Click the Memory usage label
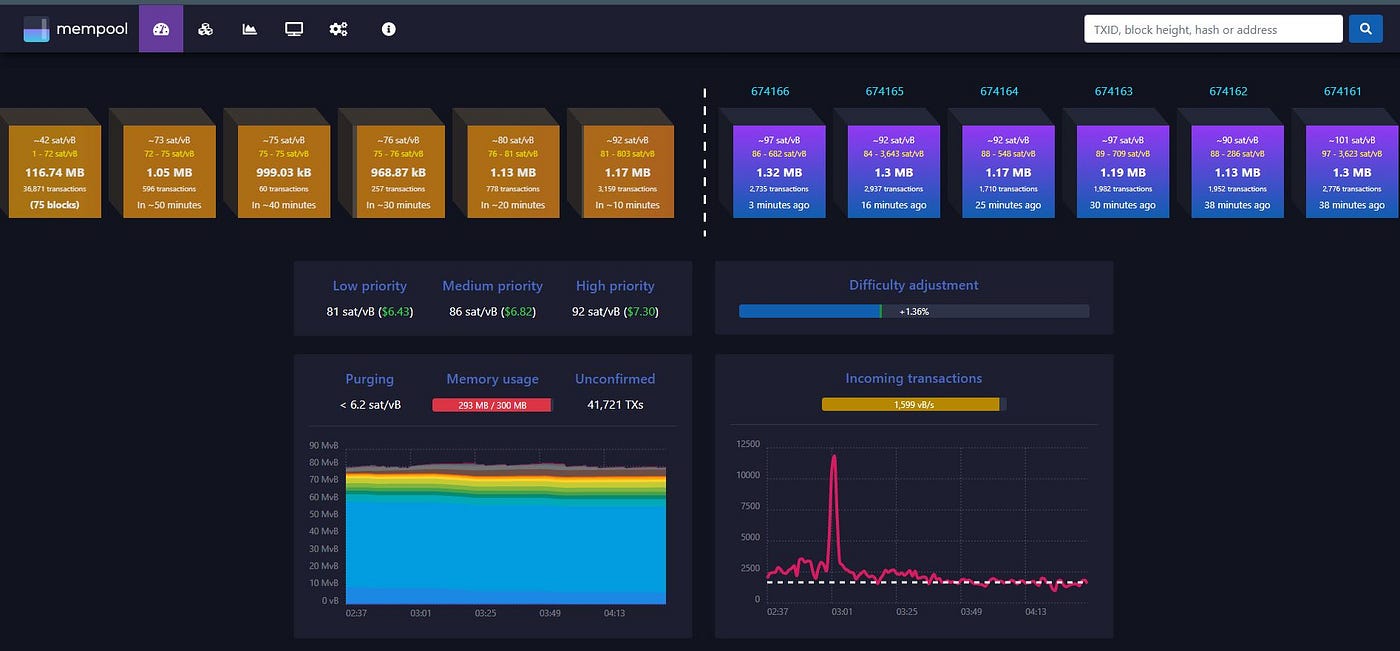The width and height of the screenshot is (1400, 651). pos(492,379)
